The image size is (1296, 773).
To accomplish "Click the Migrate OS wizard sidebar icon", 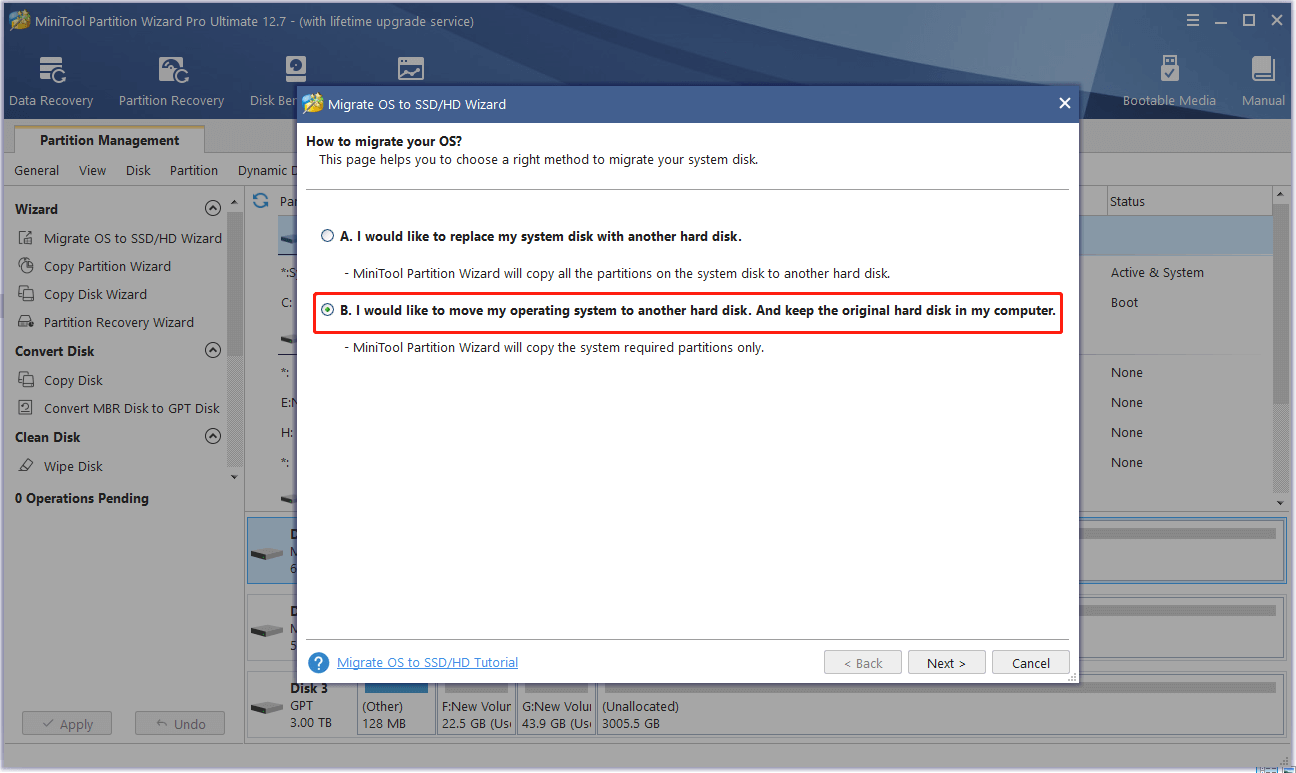I will pos(26,238).
